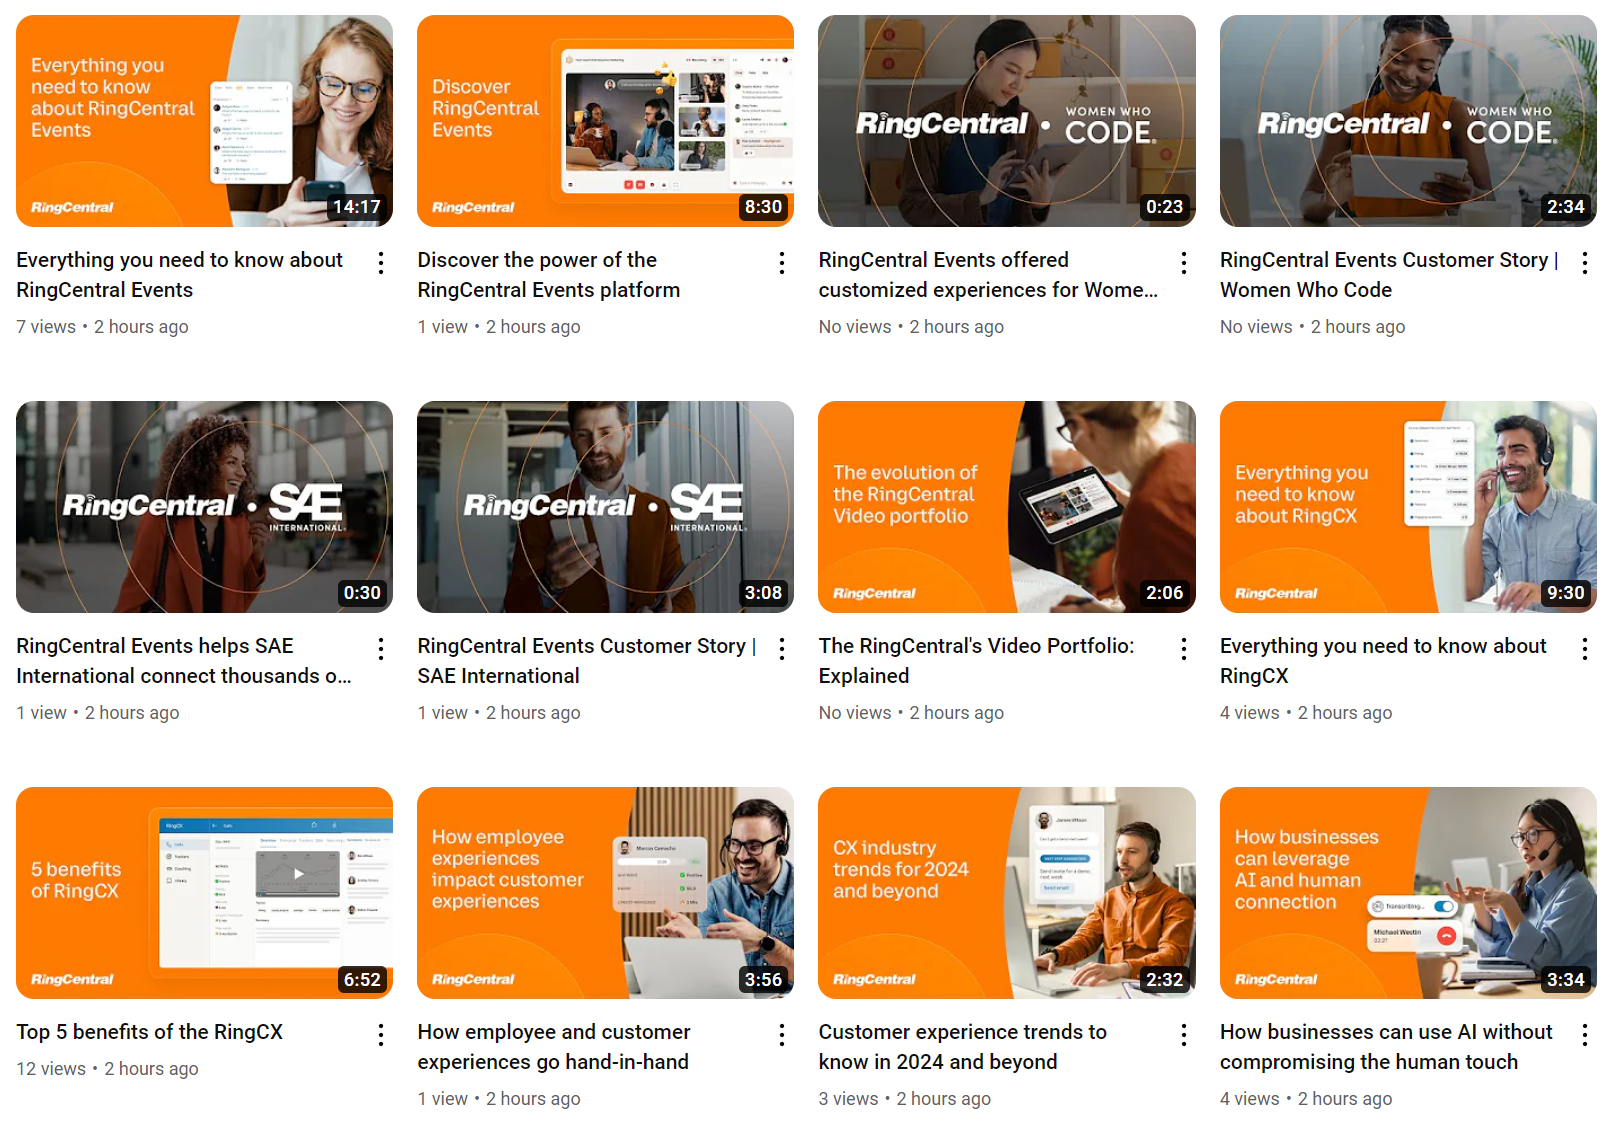The width and height of the screenshot is (1614, 1125).
Task: Open title 'The RingCentral's Video Portfolio: Explained'
Action: [x=977, y=661]
